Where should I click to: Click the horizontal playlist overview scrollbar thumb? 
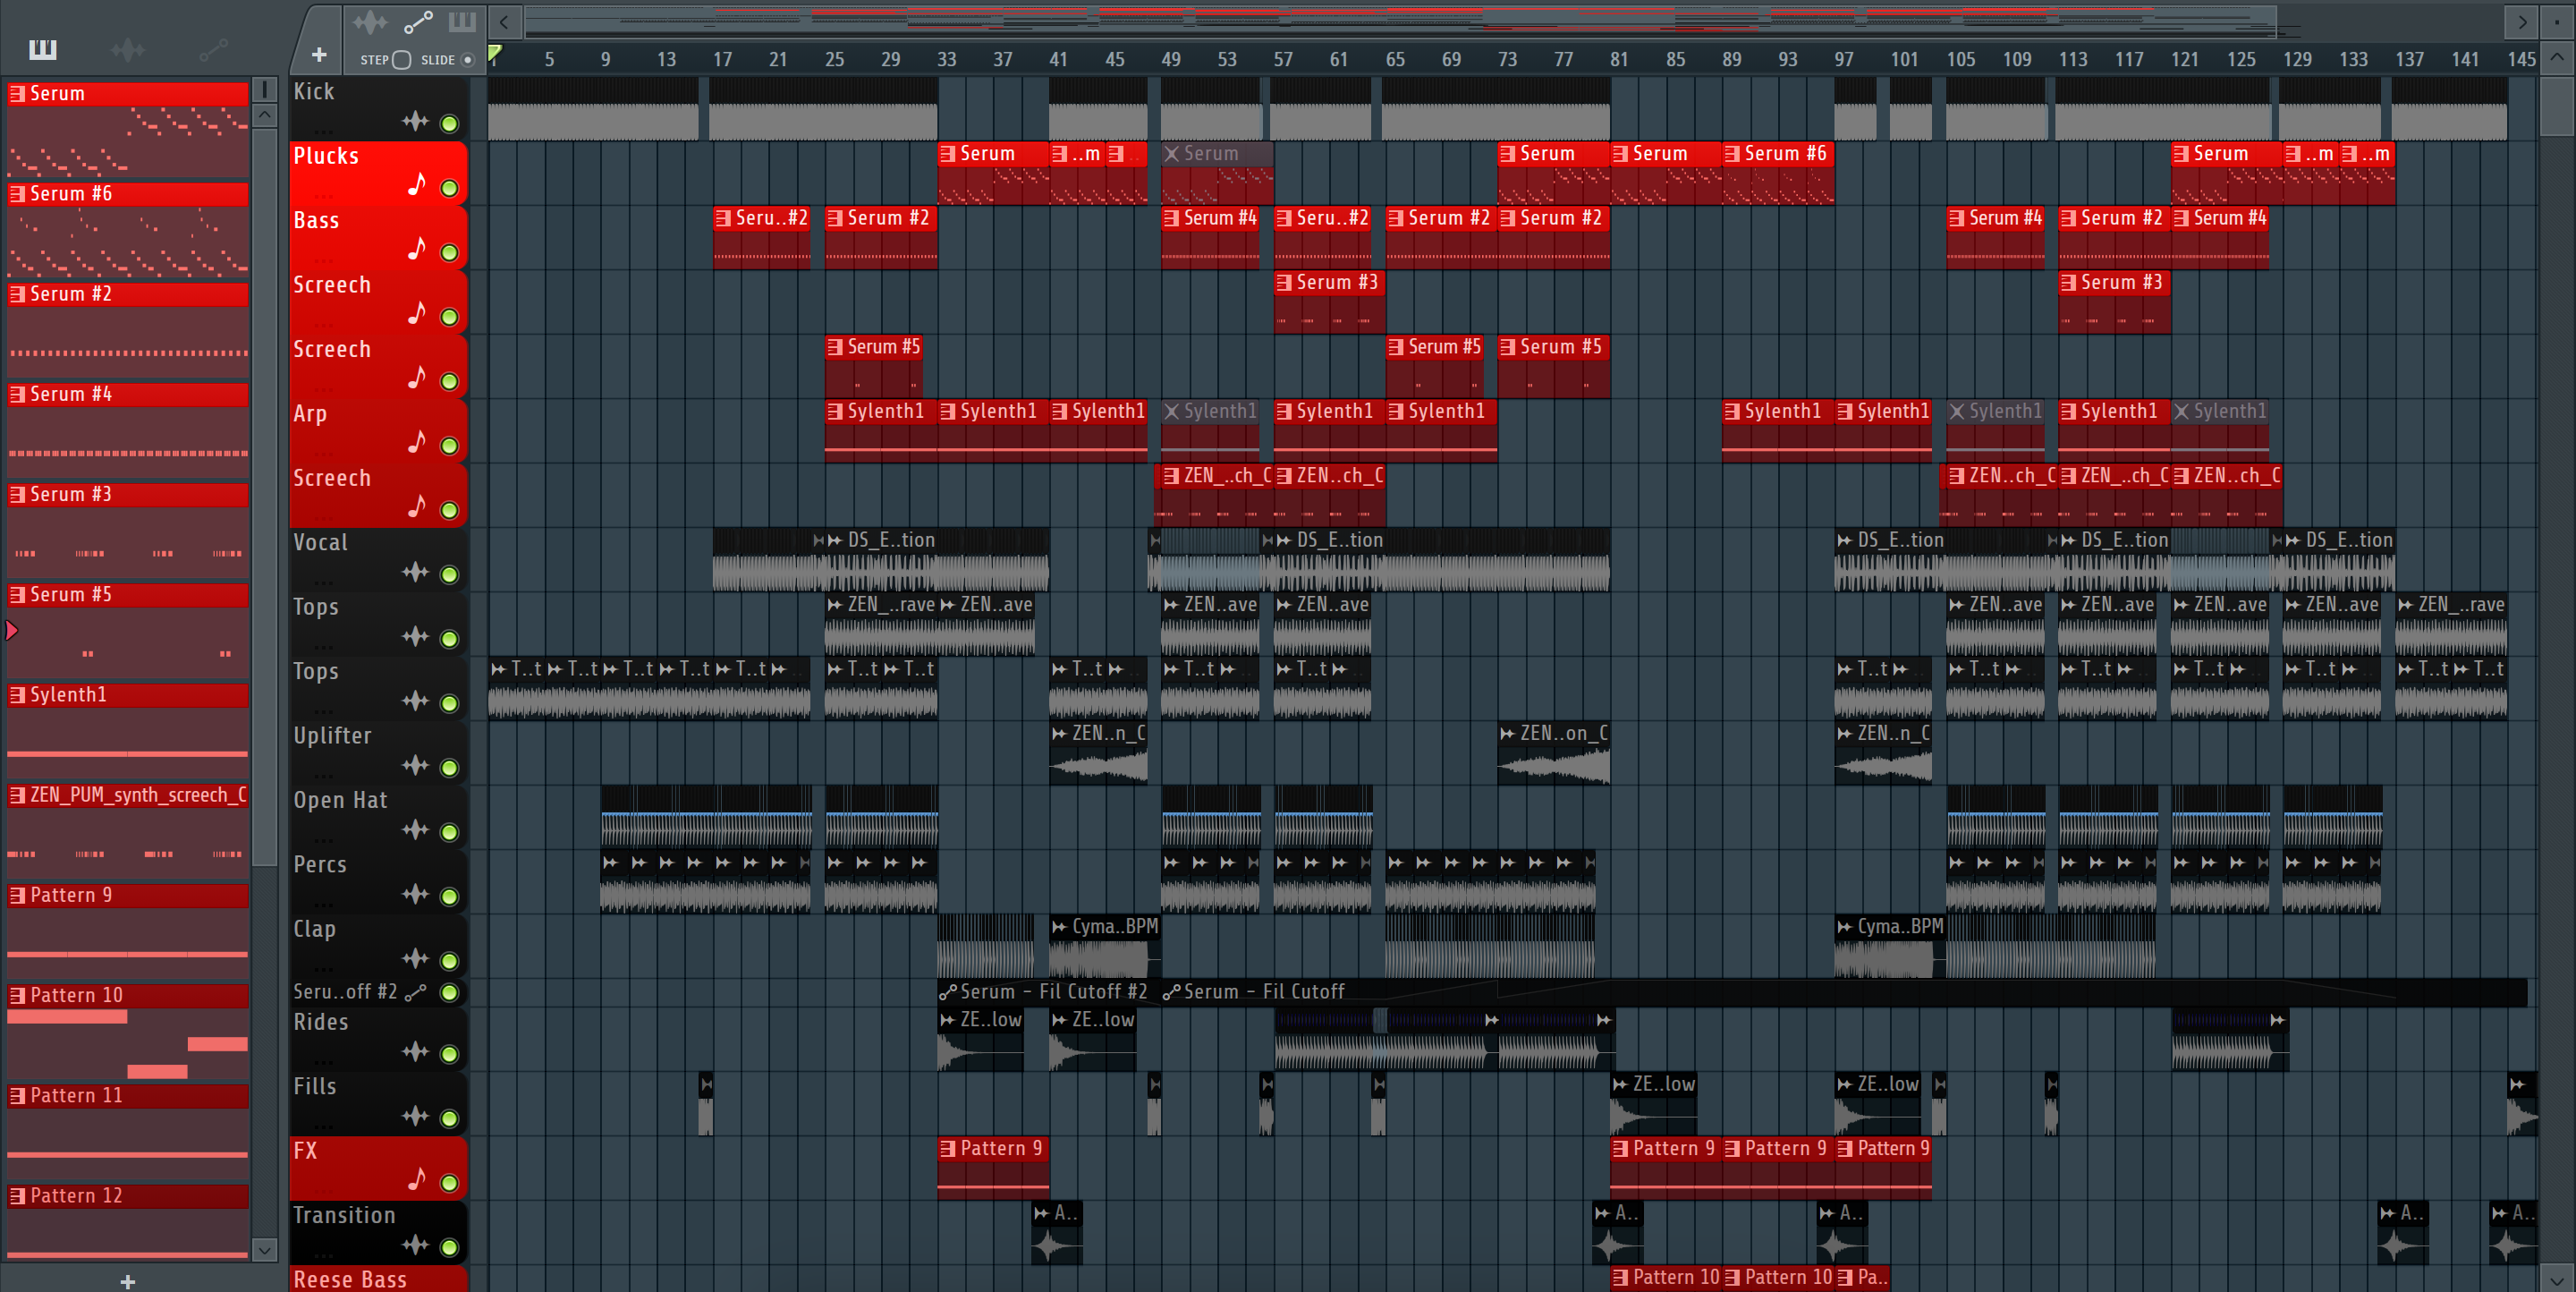point(1400,21)
